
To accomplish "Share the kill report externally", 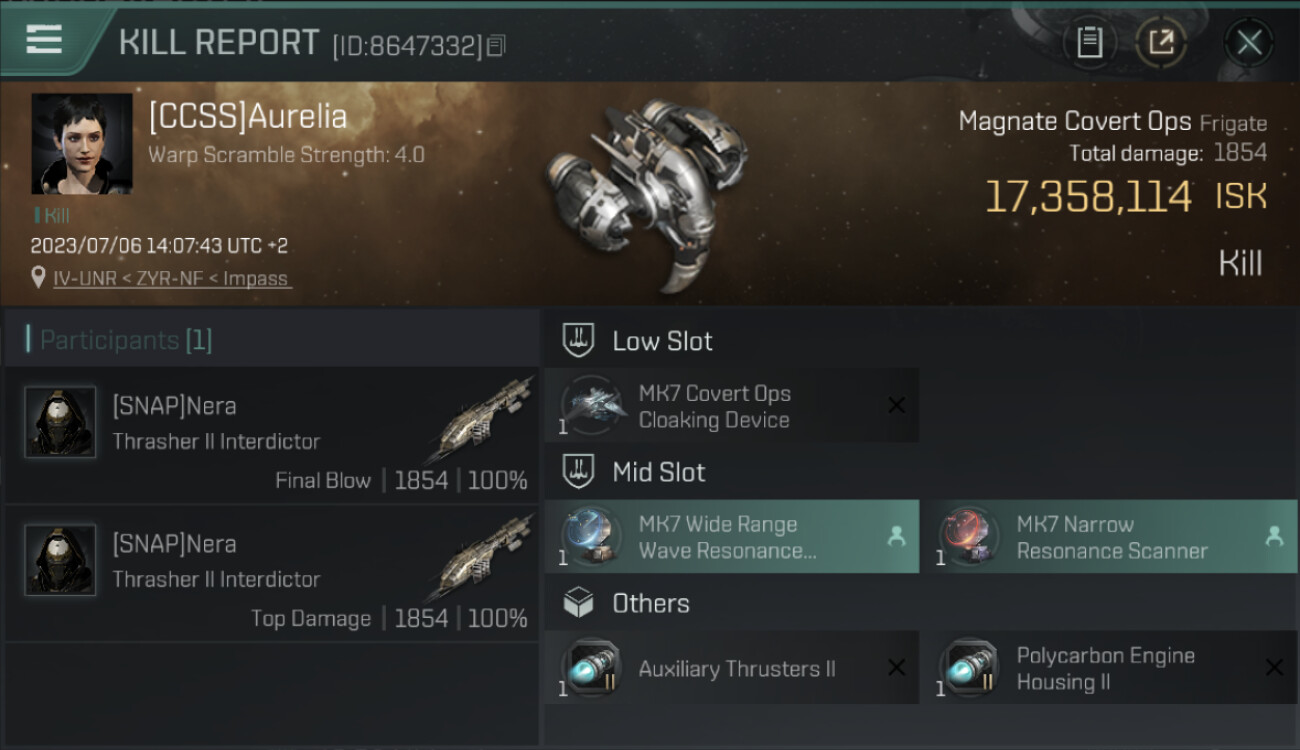I will point(1161,42).
